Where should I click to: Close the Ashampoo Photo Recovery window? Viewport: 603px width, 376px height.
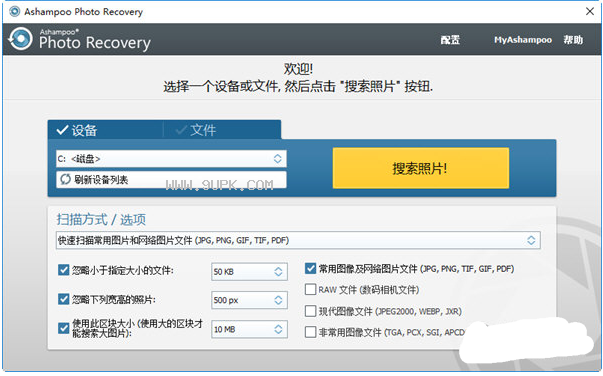(590, 12)
